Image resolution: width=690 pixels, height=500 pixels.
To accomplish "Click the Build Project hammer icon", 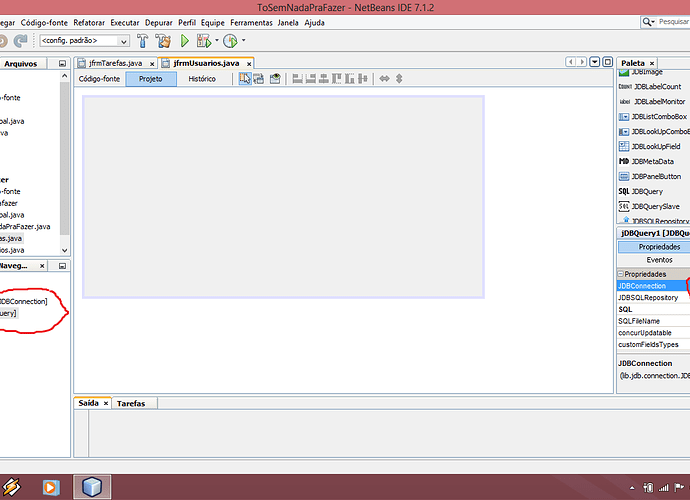I will [x=143, y=41].
